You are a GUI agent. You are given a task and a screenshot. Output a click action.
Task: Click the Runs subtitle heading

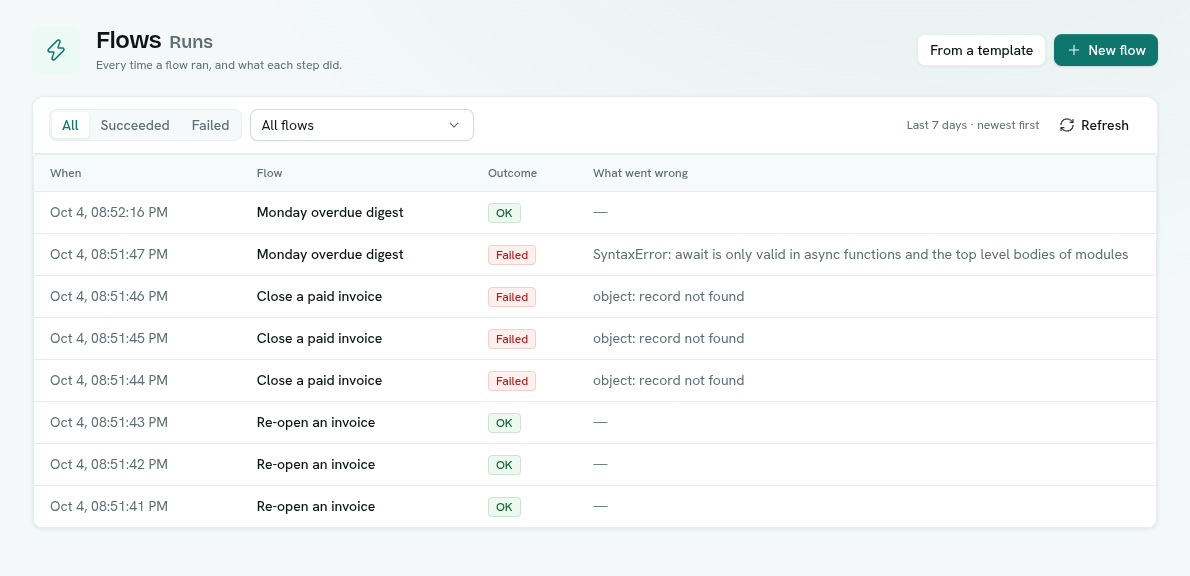pos(190,42)
